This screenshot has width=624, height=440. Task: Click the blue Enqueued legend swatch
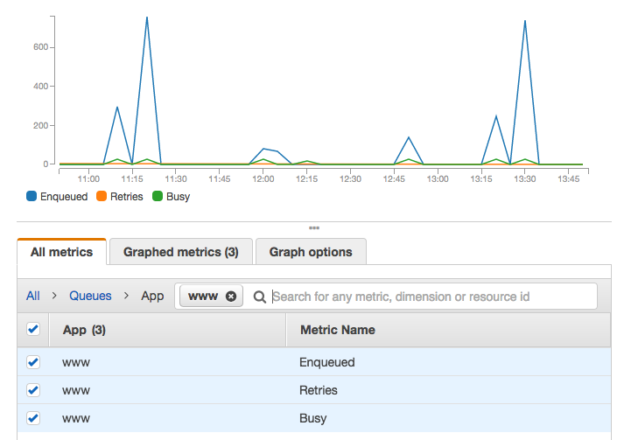tap(32, 197)
